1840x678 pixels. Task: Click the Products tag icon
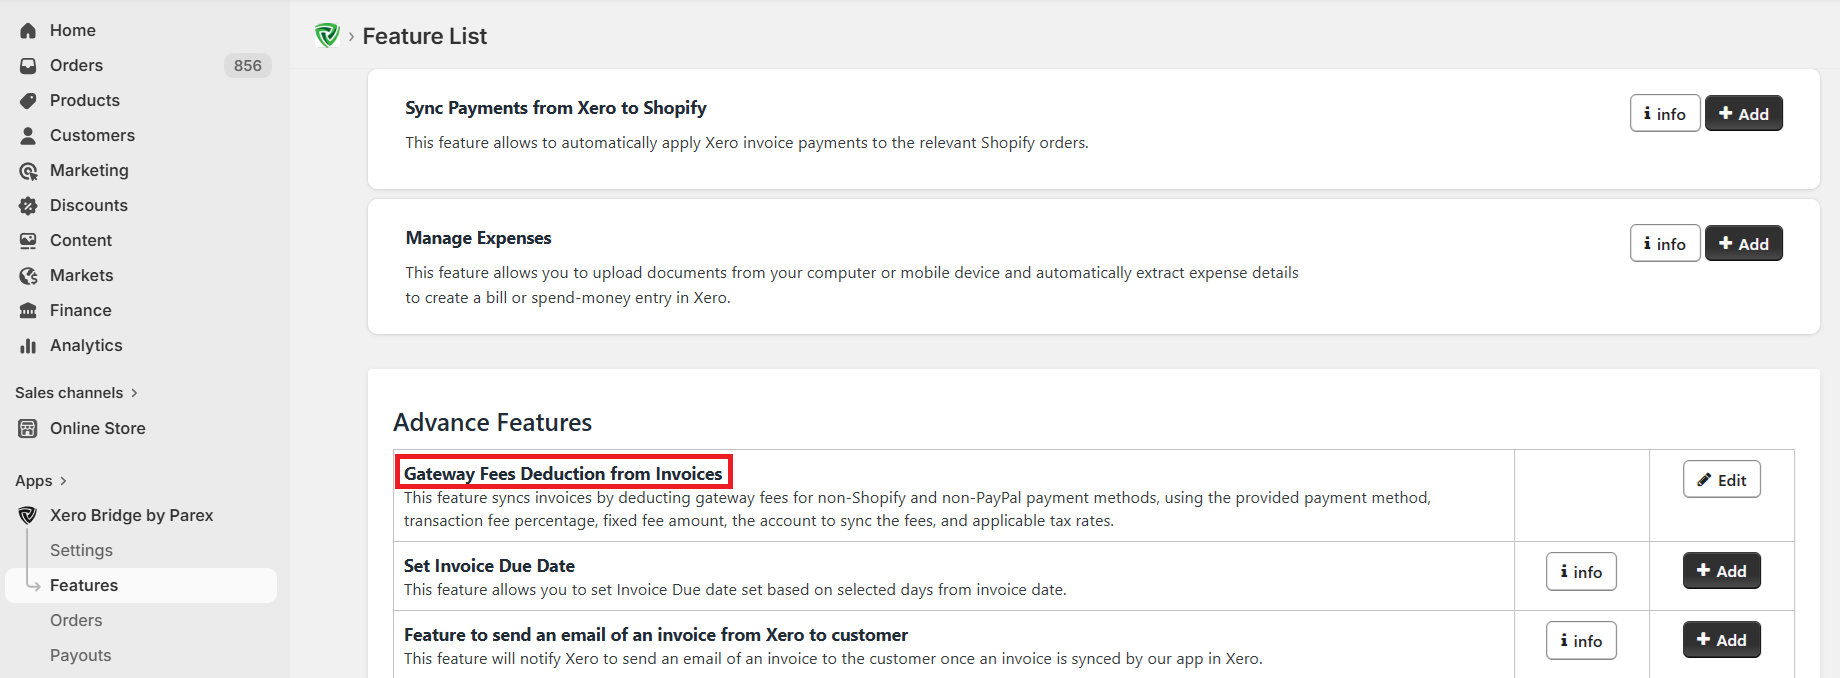28,101
